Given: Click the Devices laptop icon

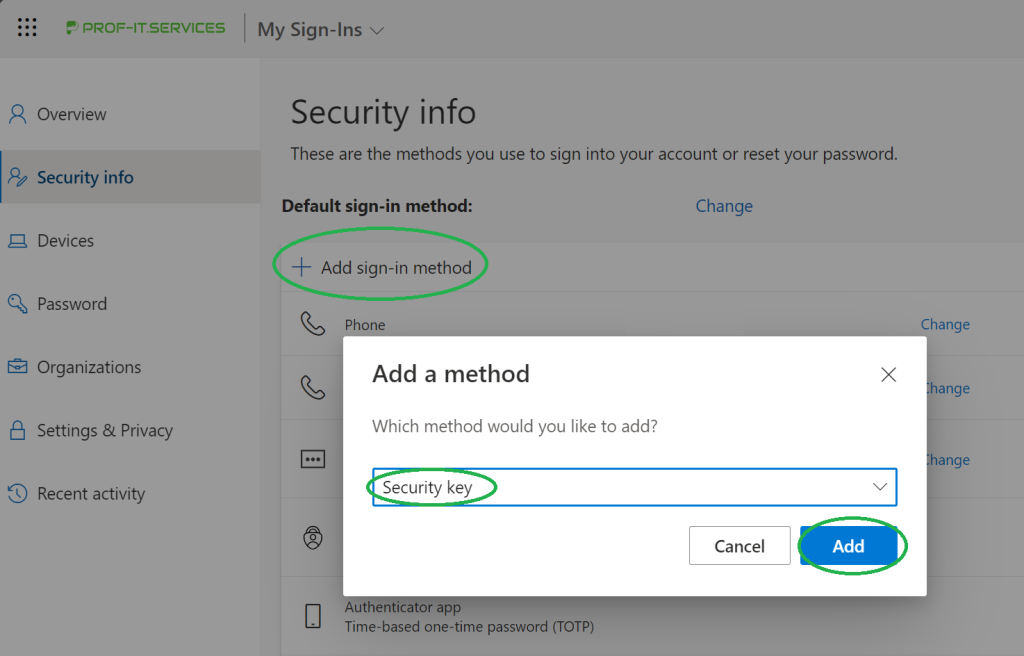Looking at the screenshot, I should coord(17,241).
